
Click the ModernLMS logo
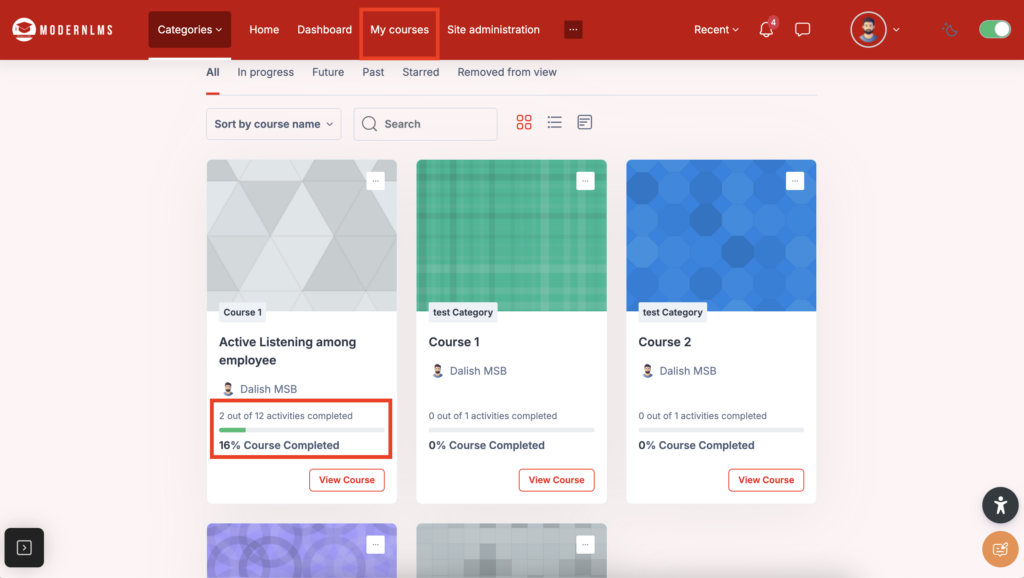(x=62, y=30)
